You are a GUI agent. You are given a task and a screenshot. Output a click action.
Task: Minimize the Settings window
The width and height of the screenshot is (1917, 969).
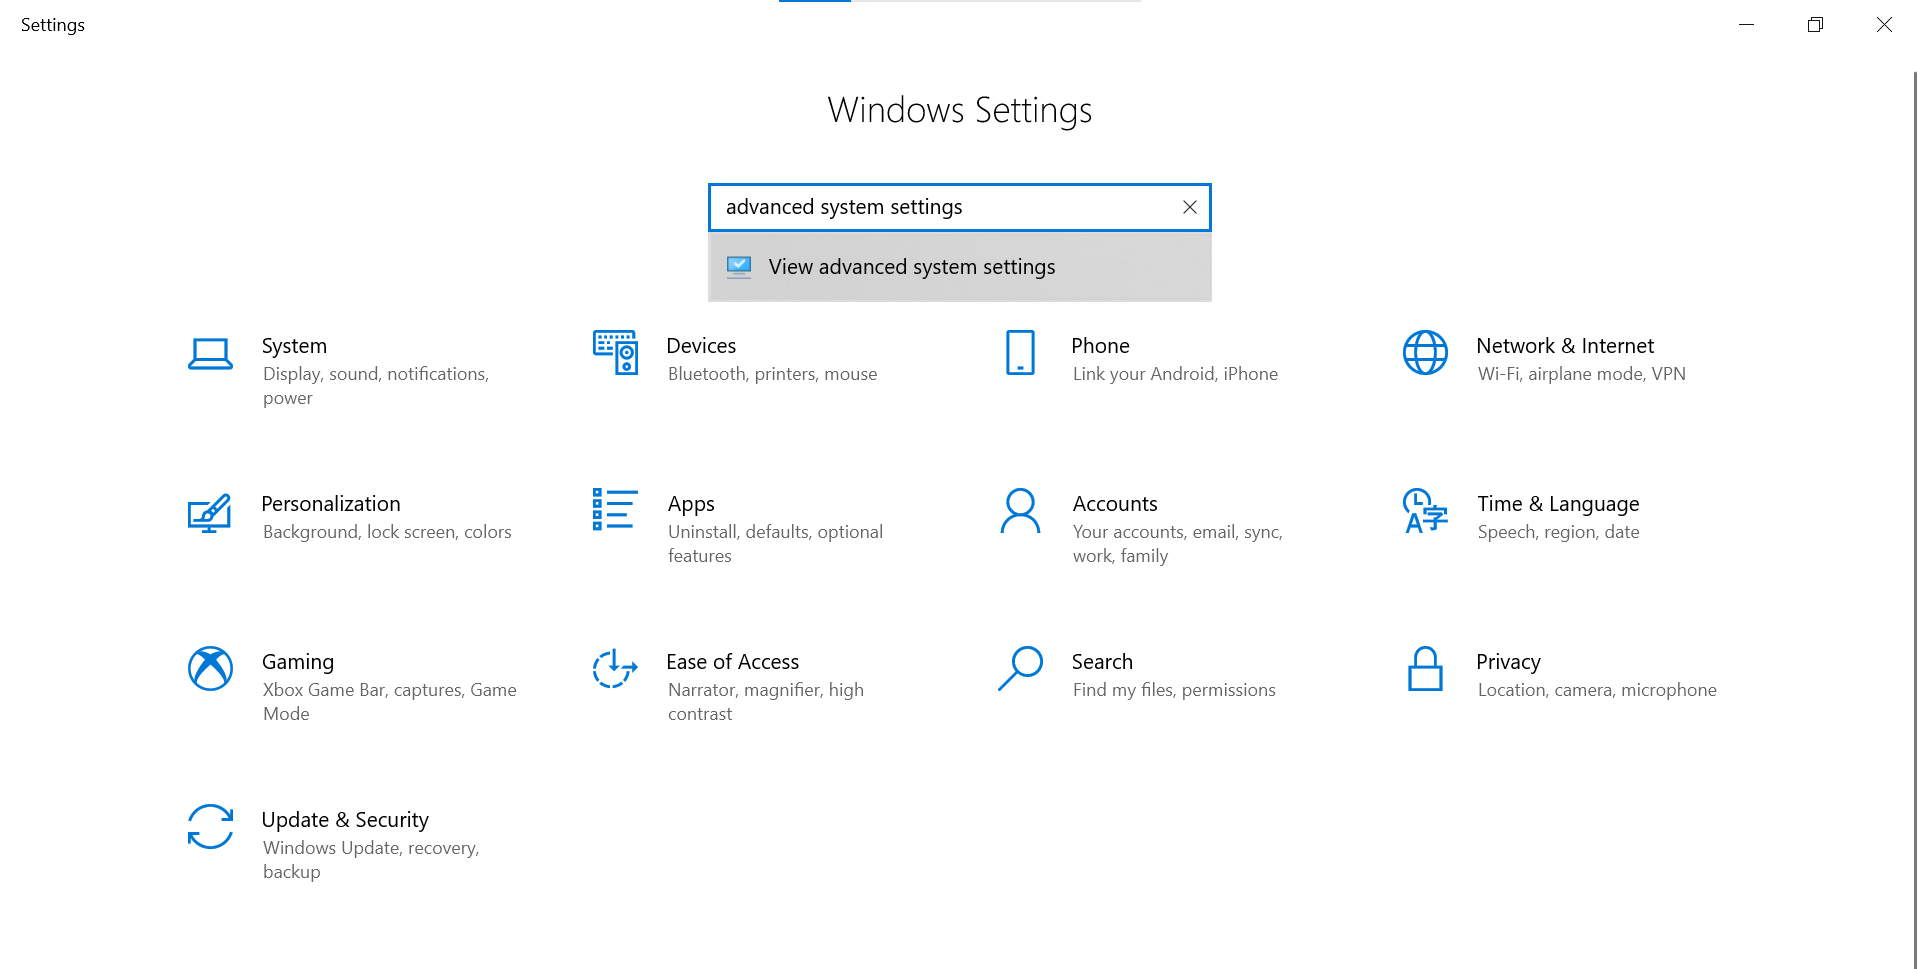pyautogui.click(x=1746, y=25)
